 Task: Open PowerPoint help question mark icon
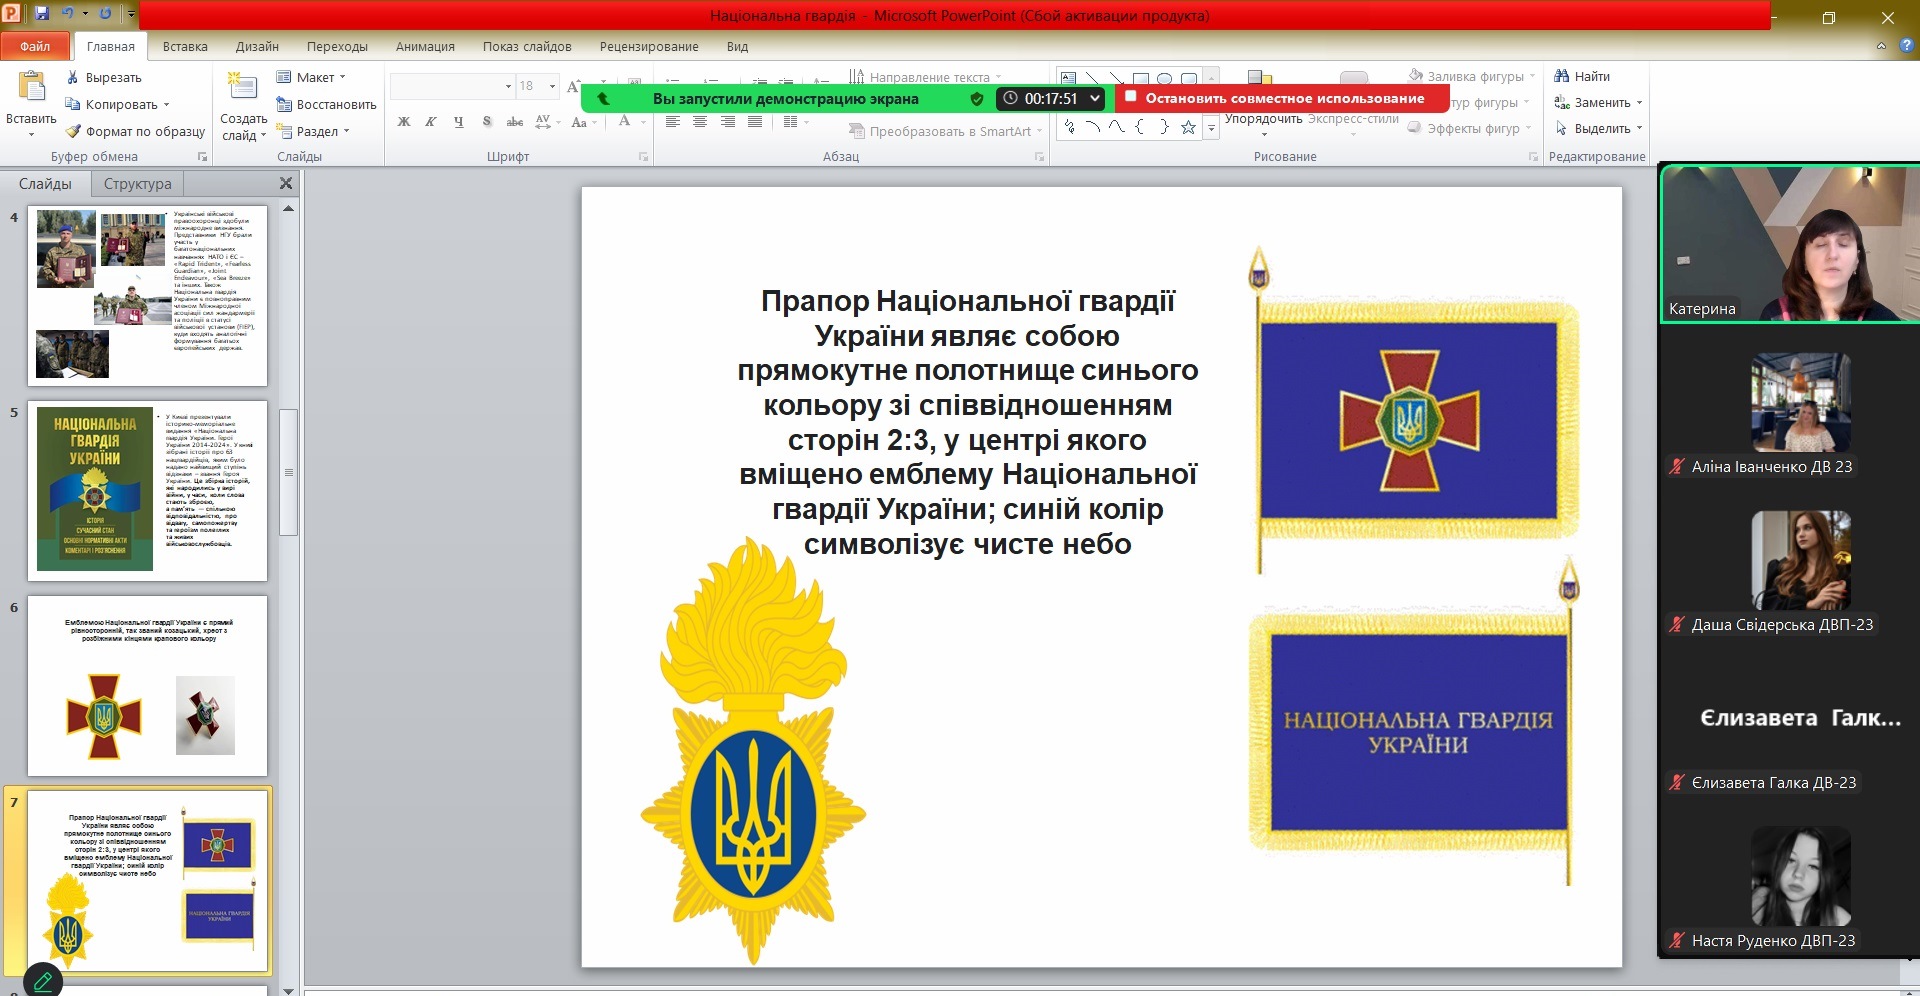click(x=1906, y=46)
